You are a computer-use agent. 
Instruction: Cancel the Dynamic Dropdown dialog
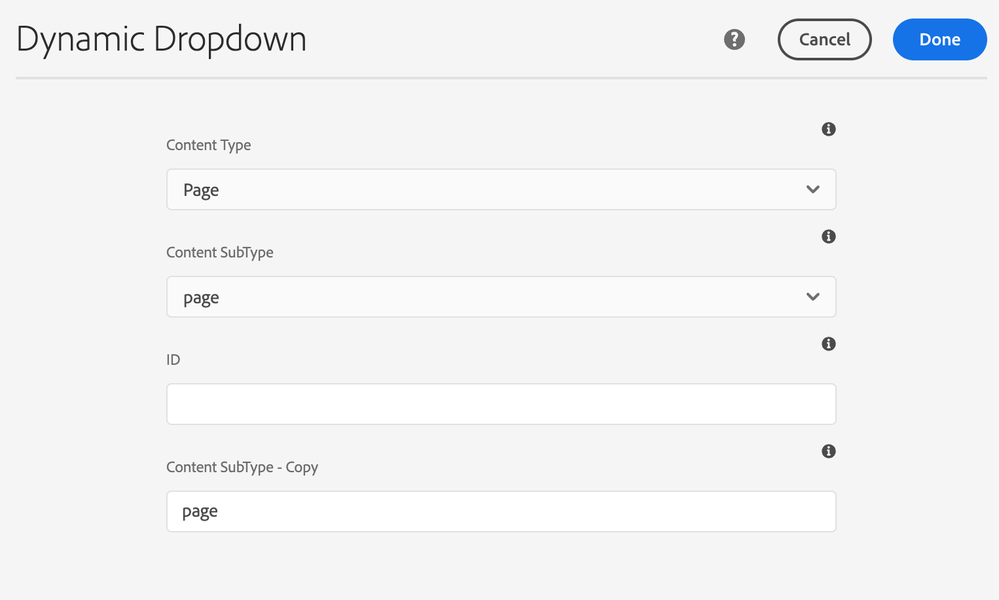(x=824, y=40)
